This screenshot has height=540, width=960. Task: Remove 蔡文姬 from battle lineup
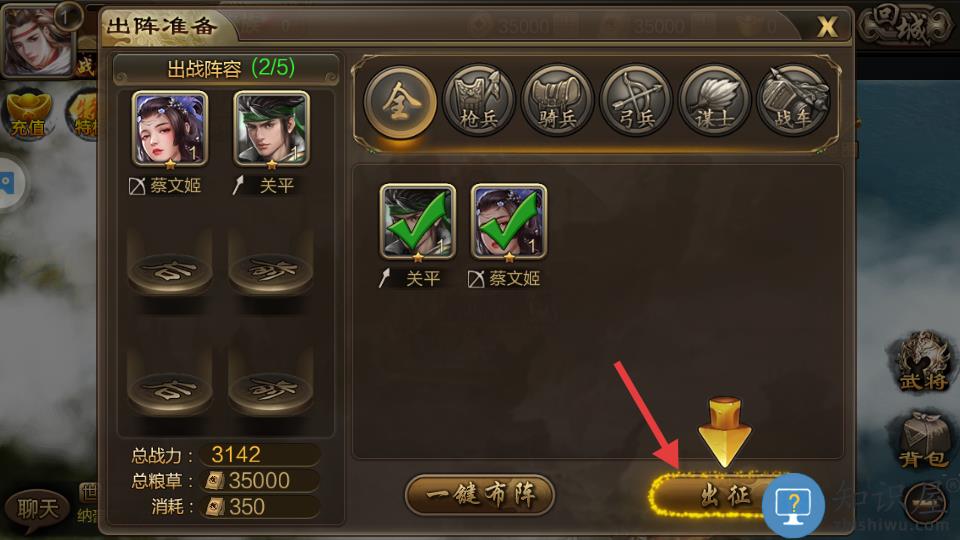coord(170,129)
